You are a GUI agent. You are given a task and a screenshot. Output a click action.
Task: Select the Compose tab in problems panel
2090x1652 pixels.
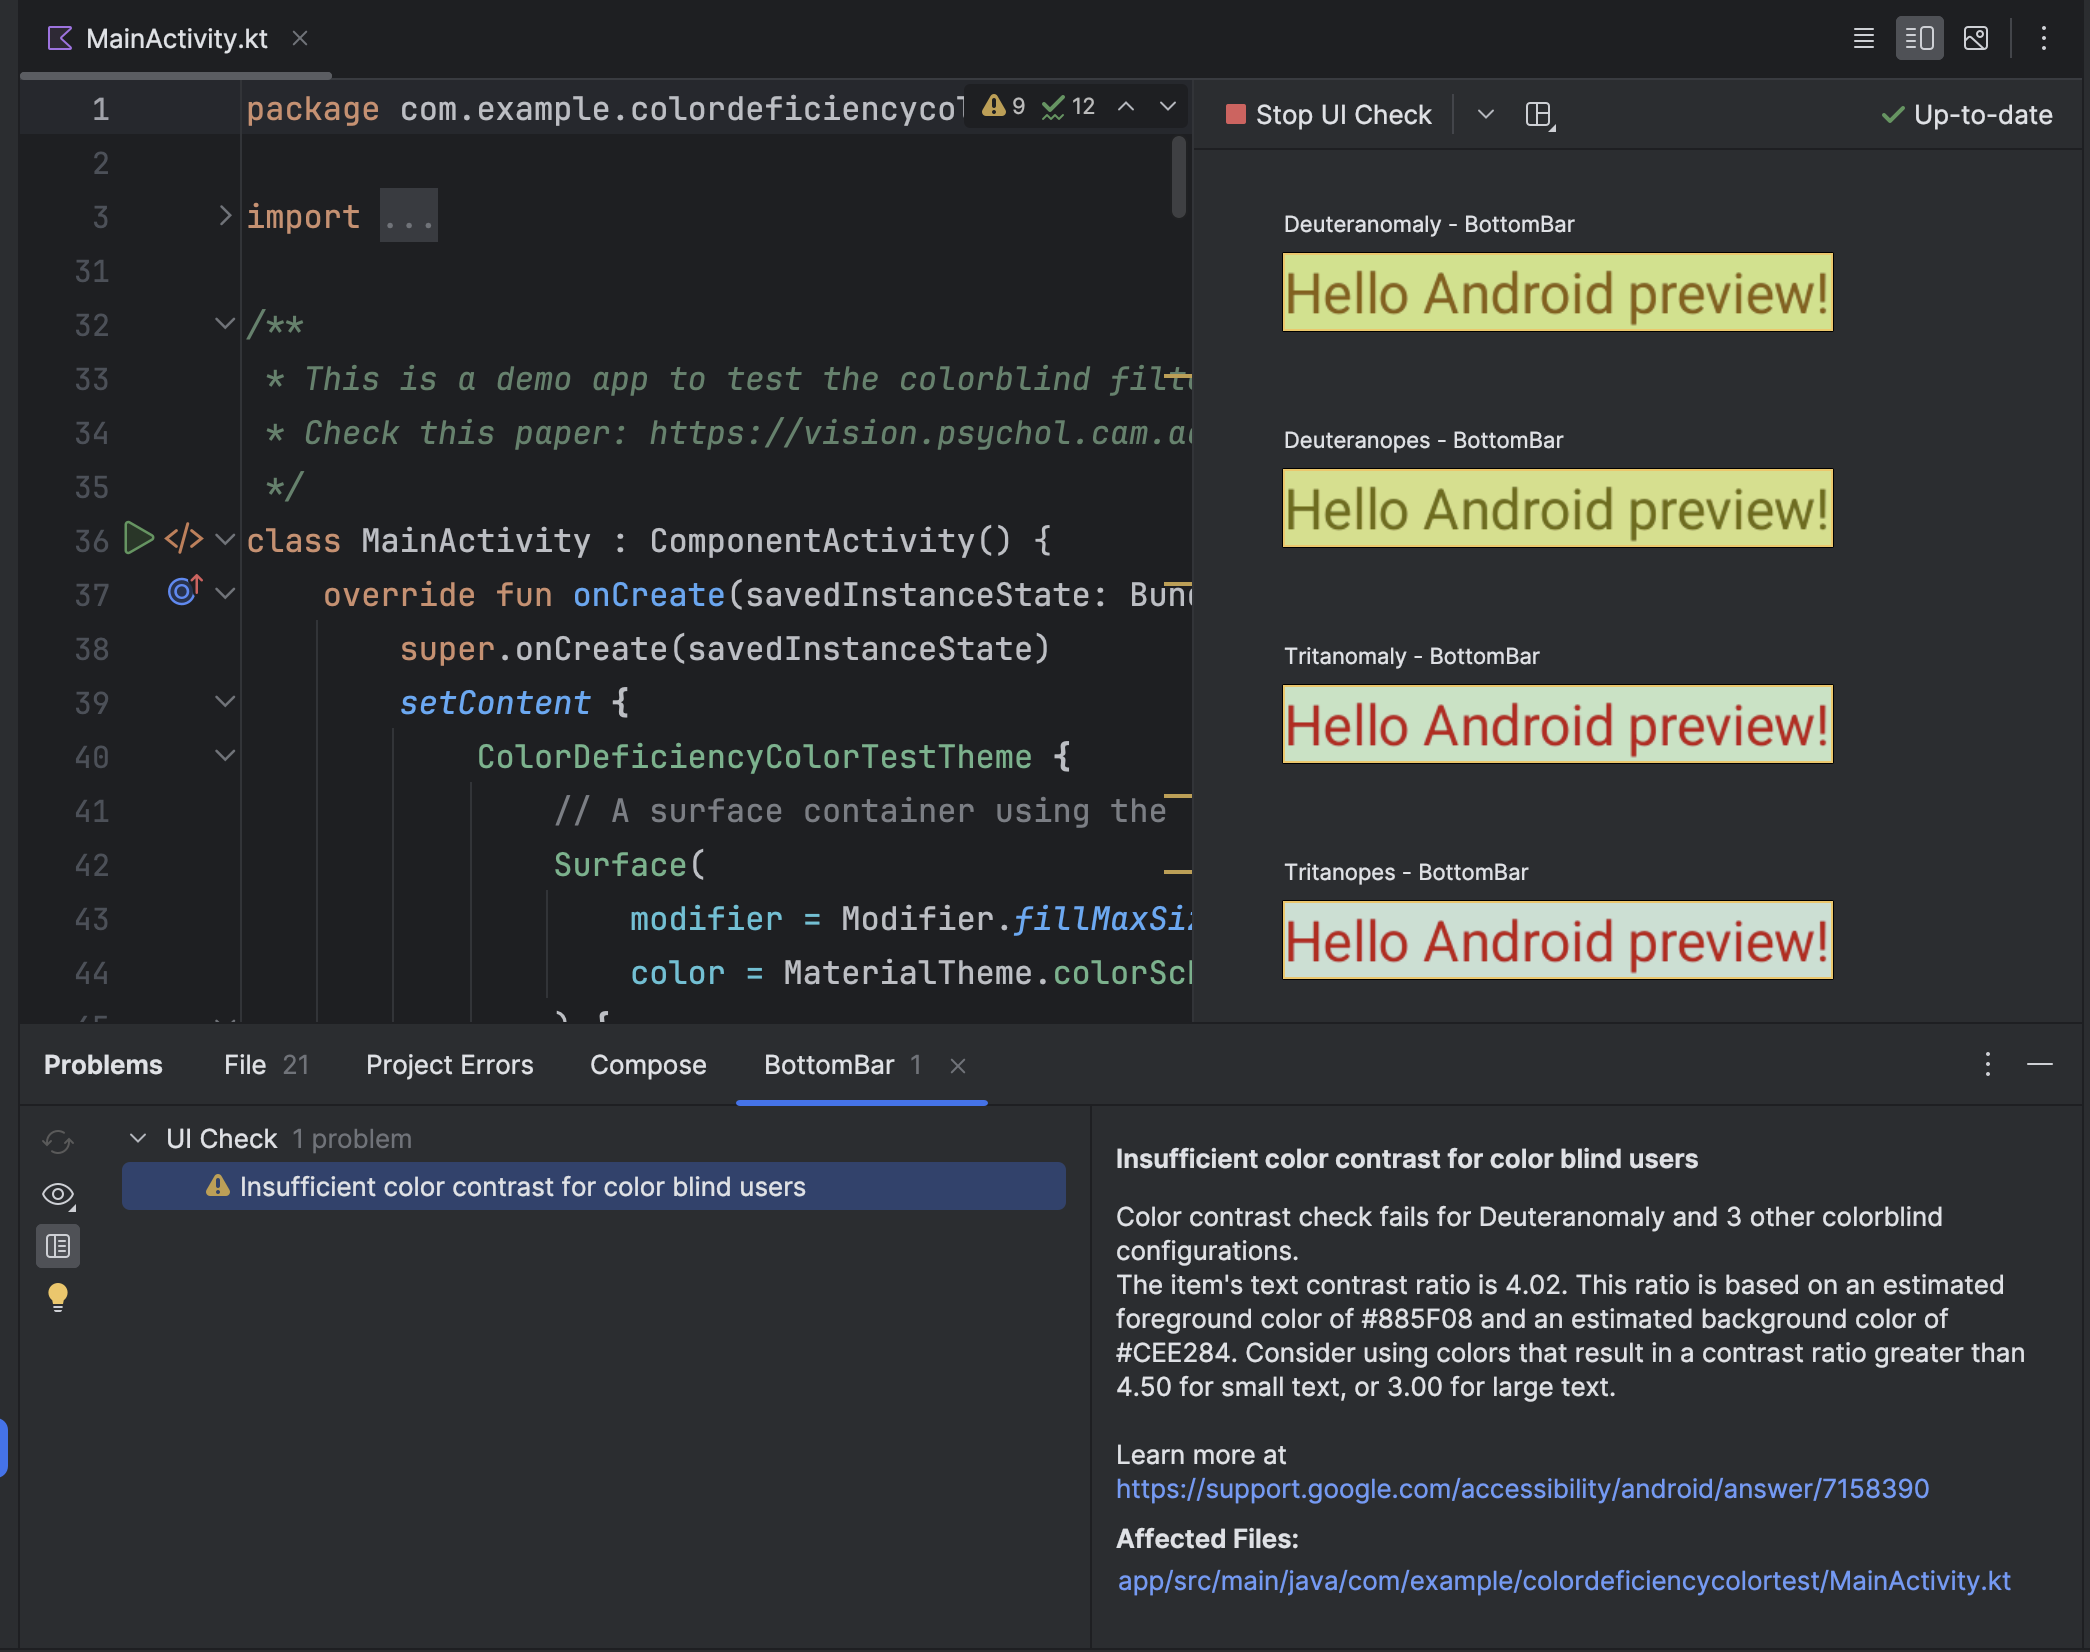point(648,1063)
